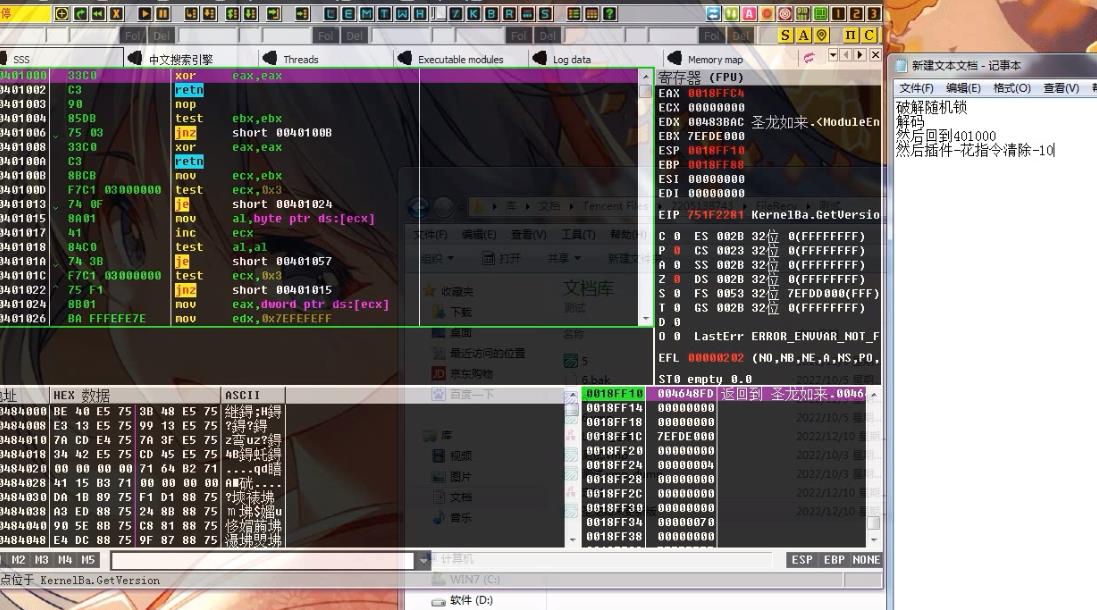Click the green question mark help icon
Screen dimensions: 1097x610
(x=609, y=14)
